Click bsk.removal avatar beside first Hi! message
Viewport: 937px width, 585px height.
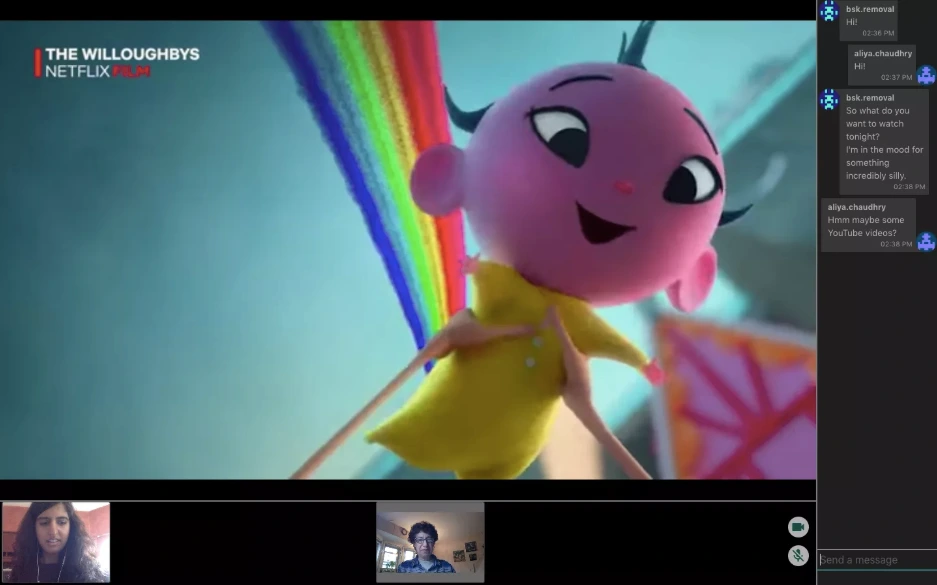829,11
